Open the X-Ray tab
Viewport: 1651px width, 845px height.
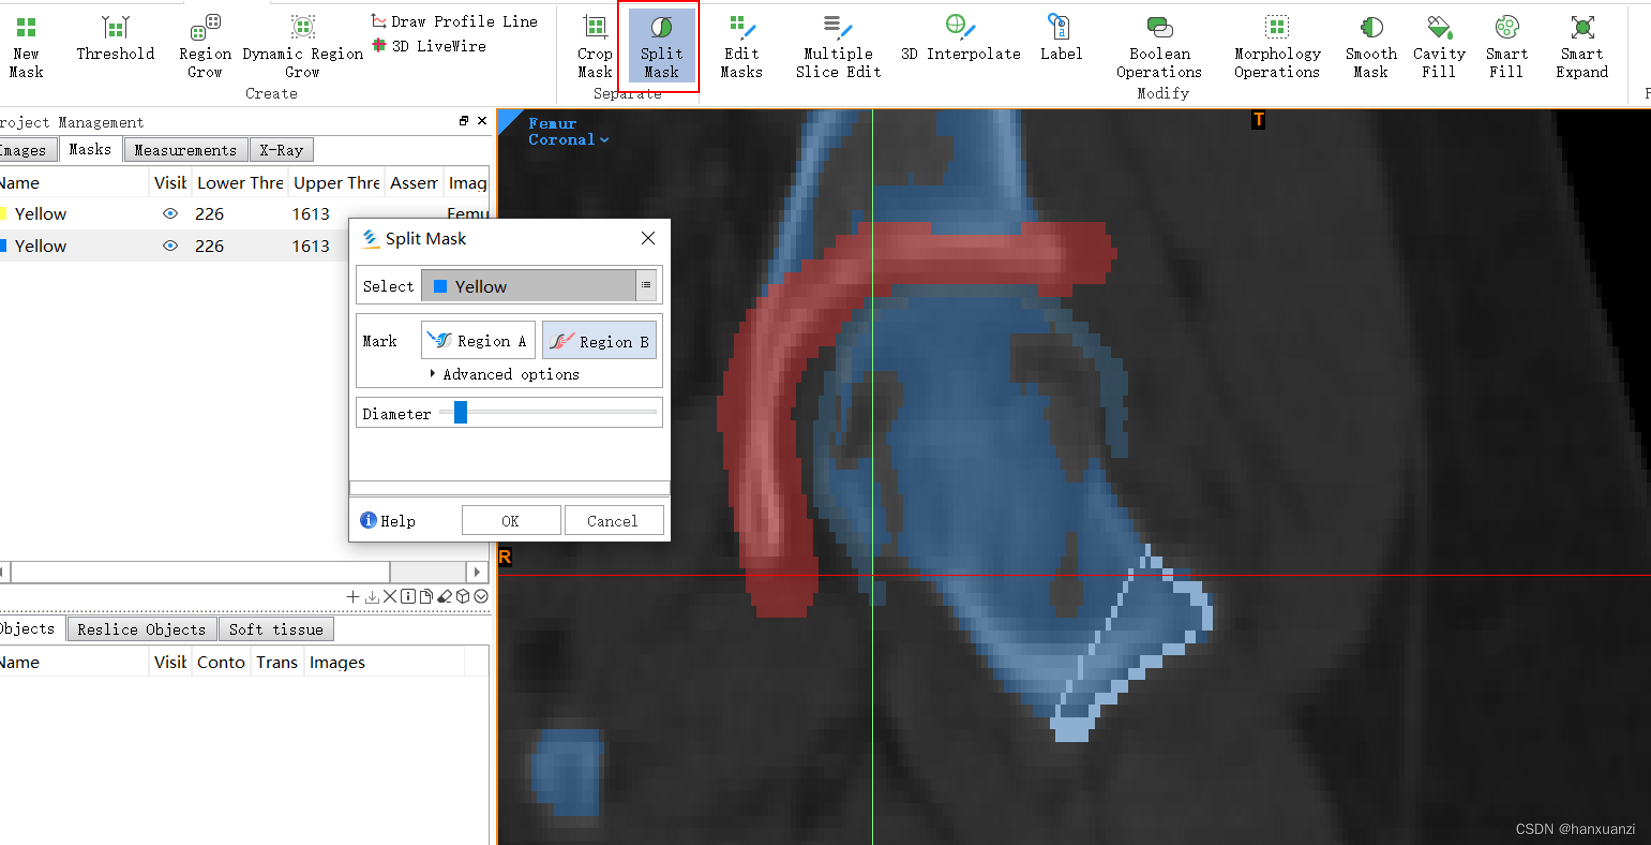tap(281, 150)
